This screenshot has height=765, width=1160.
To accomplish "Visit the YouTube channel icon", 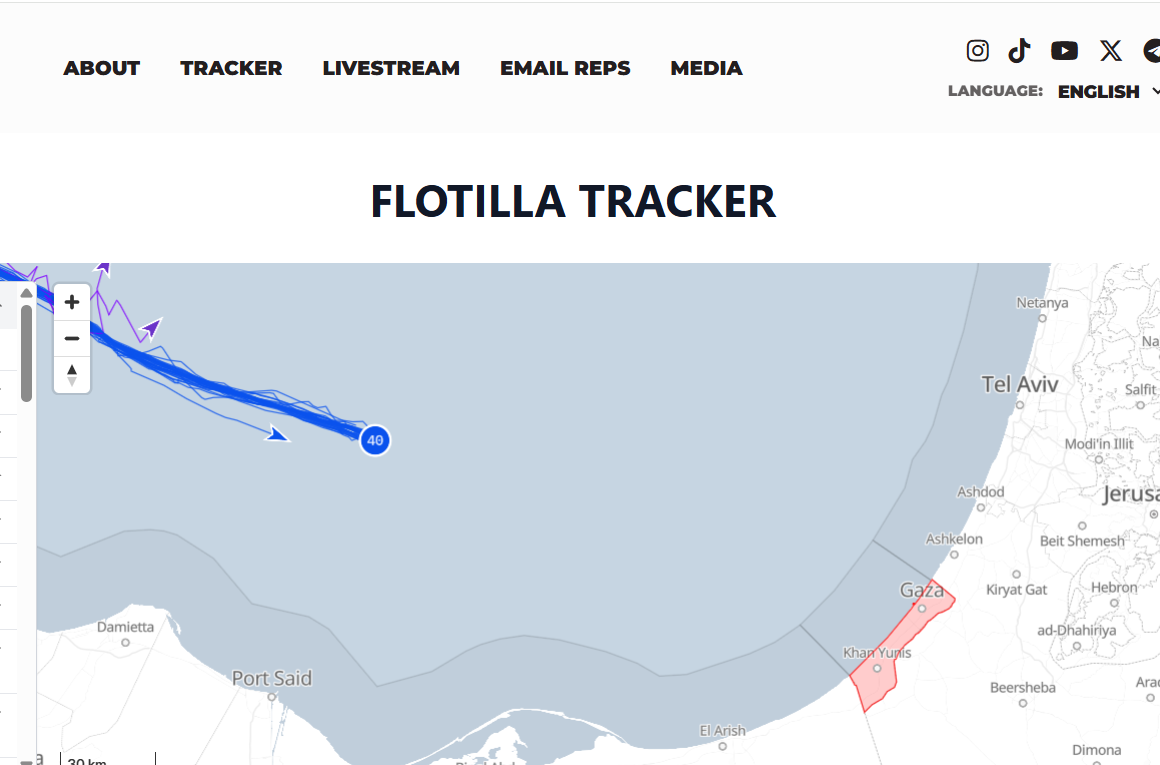I will tap(1064, 51).
